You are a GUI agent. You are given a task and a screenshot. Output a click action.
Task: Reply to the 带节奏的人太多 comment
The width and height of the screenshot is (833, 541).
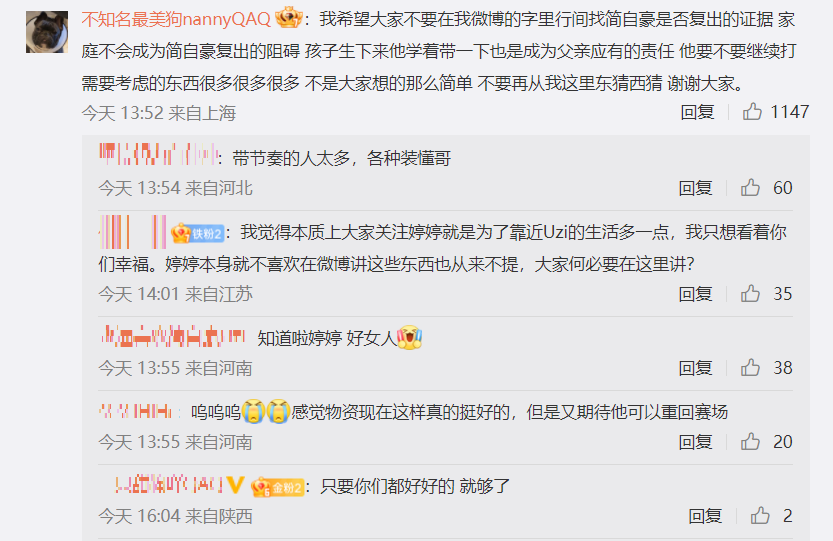695,188
